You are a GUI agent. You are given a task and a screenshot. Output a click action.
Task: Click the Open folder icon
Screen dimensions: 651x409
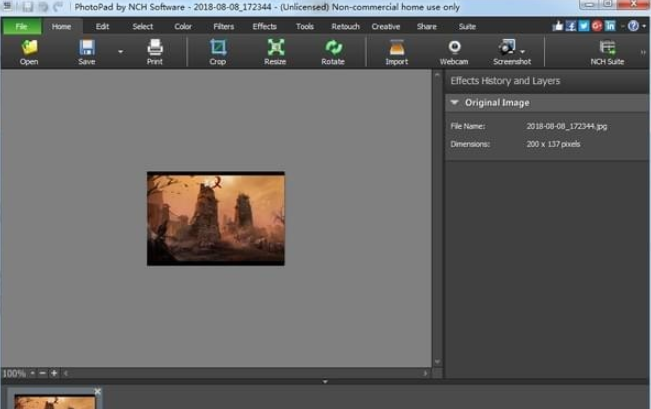coord(29,48)
